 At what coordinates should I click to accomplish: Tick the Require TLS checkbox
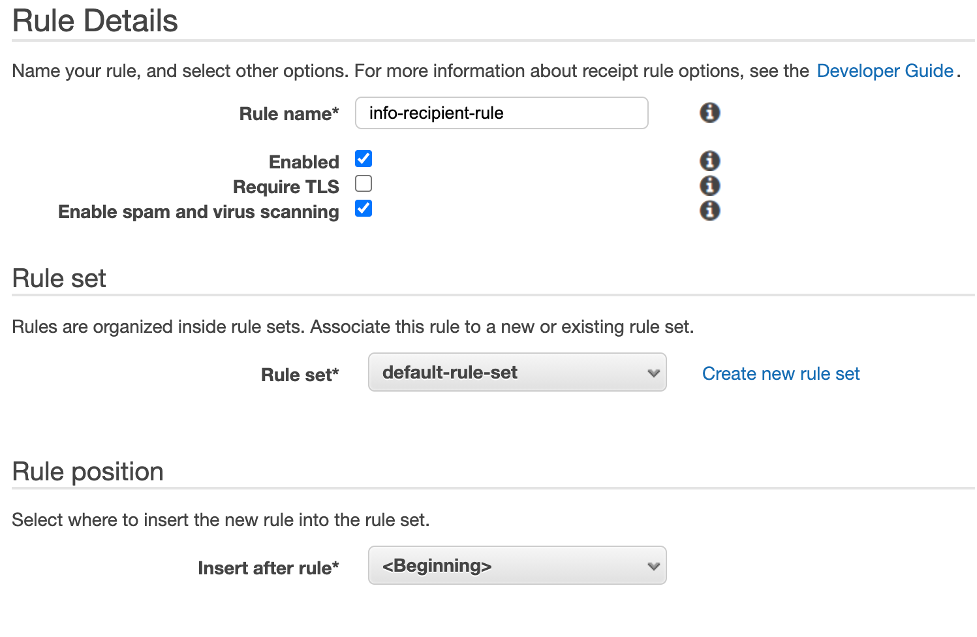364,184
